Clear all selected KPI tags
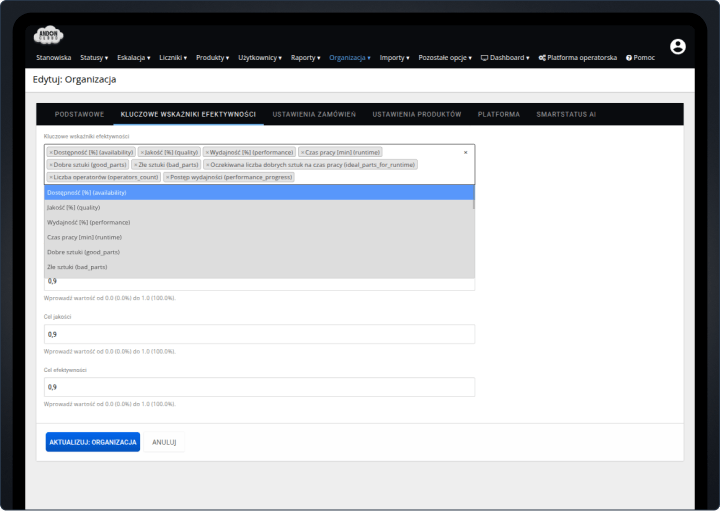Image resolution: width=720 pixels, height=511 pixels. coord(465,152)
